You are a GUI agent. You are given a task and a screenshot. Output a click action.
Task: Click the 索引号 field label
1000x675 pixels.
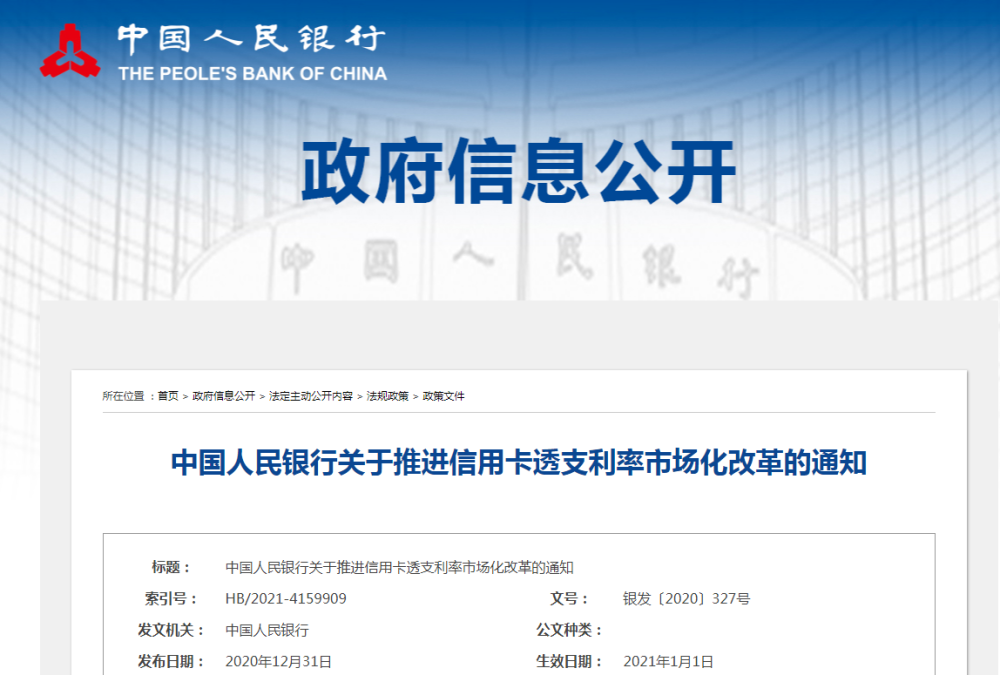166,599
